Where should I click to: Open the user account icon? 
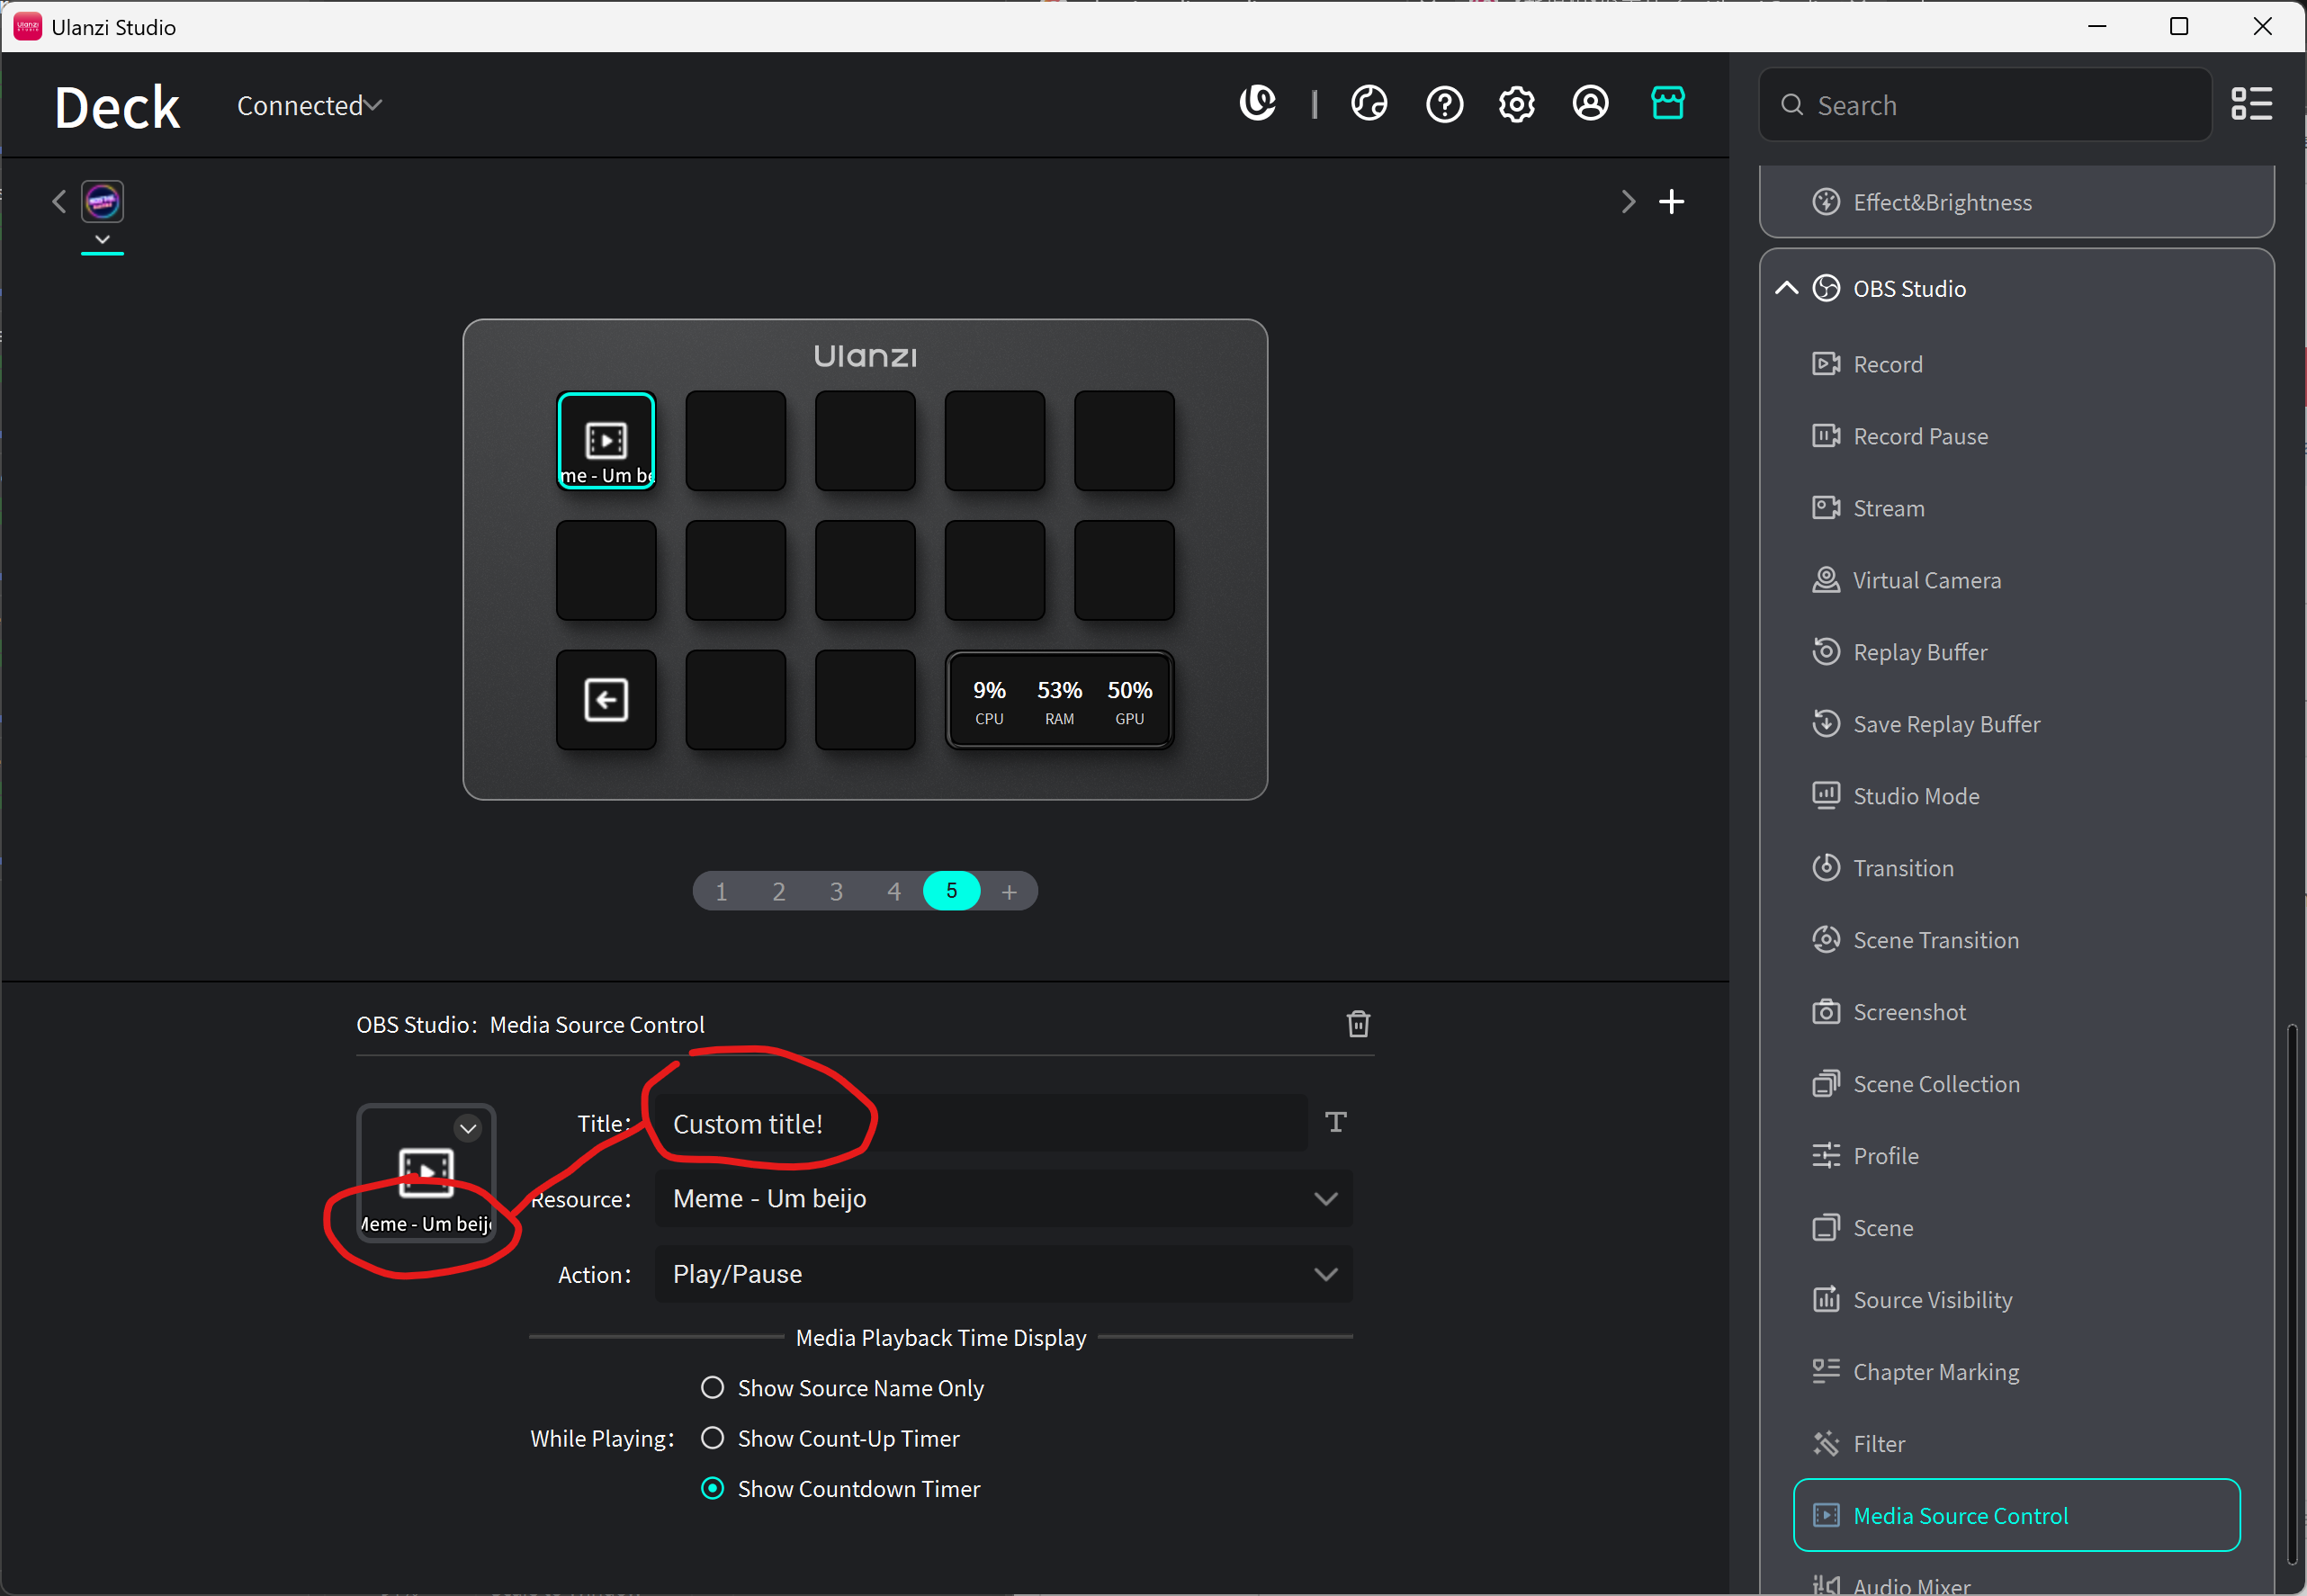[x=1590, y=103]
